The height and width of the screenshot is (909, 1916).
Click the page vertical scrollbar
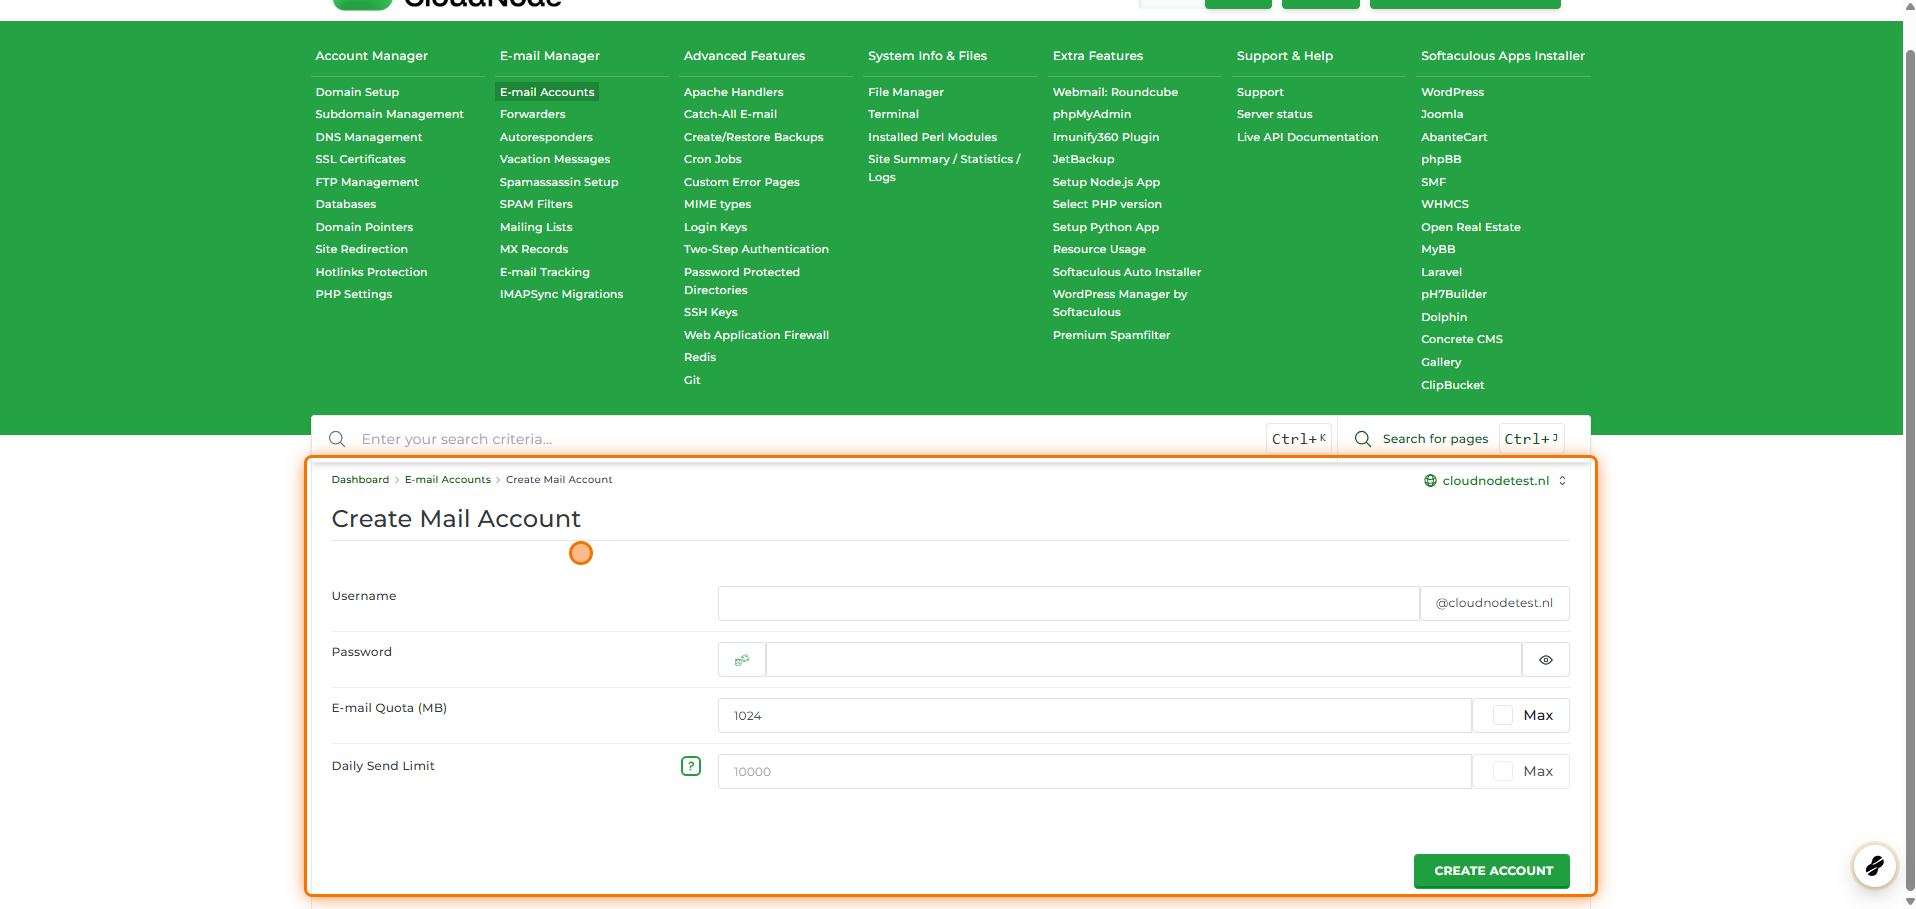1909,450
